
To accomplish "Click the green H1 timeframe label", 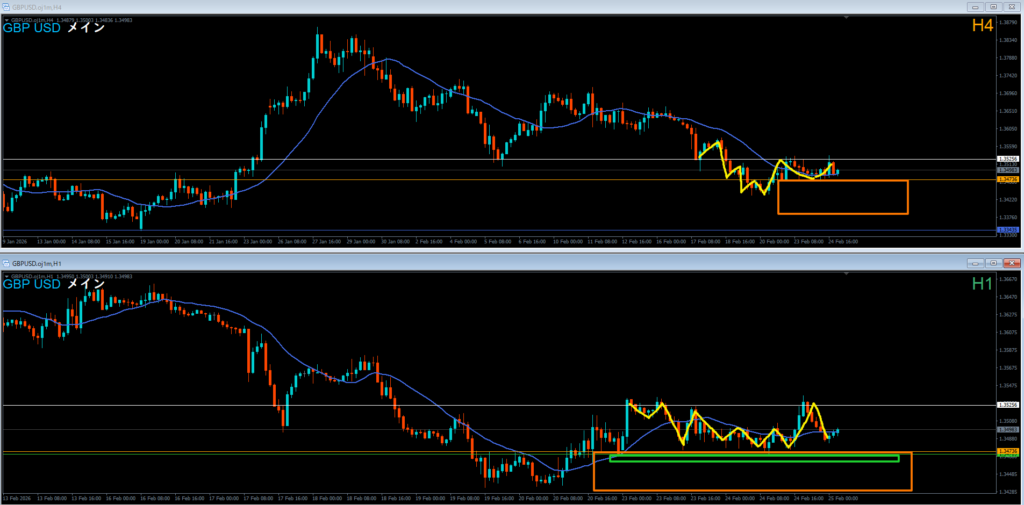I will (x=982, y=283).
